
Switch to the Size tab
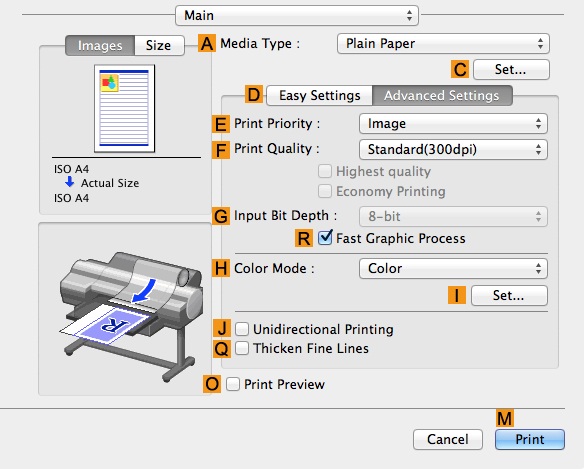click(159, 45)
